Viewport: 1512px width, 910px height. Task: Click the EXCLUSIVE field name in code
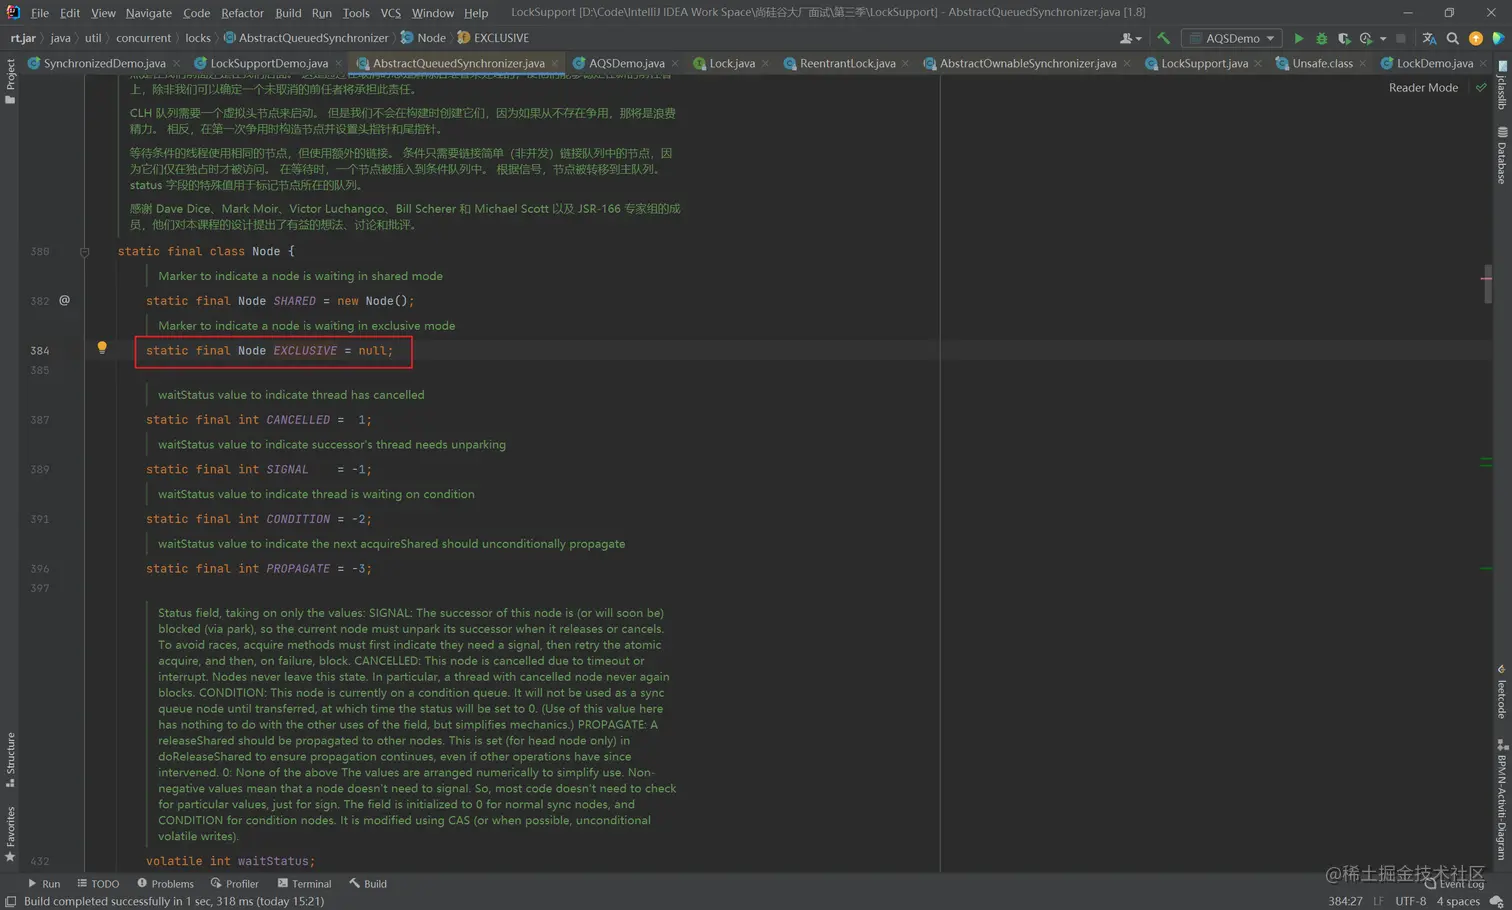tap(305, 351)
